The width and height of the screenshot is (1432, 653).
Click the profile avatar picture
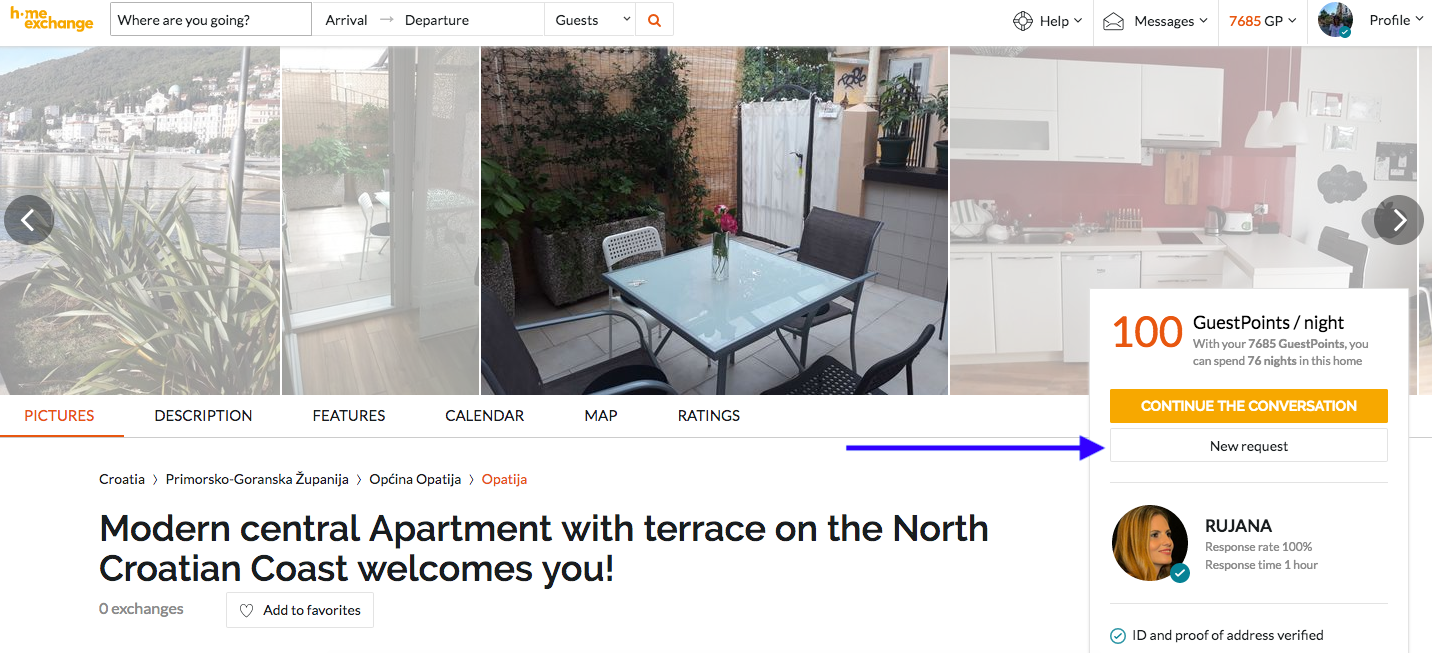click(1336, 20)
